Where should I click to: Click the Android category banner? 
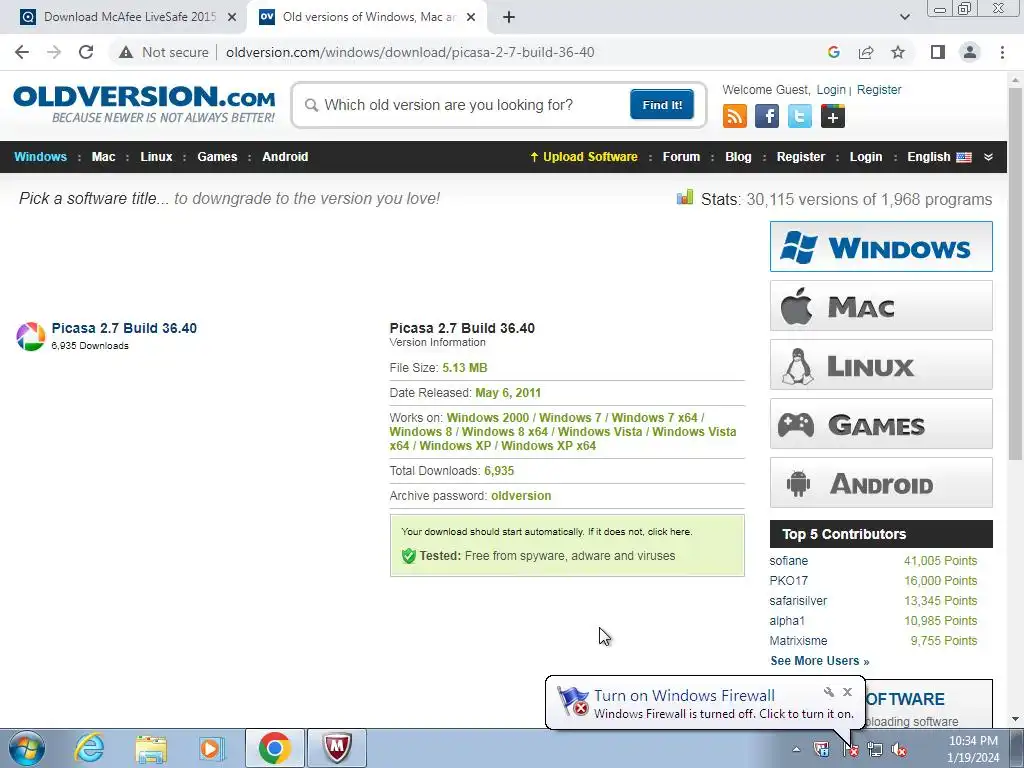(881, 483)
